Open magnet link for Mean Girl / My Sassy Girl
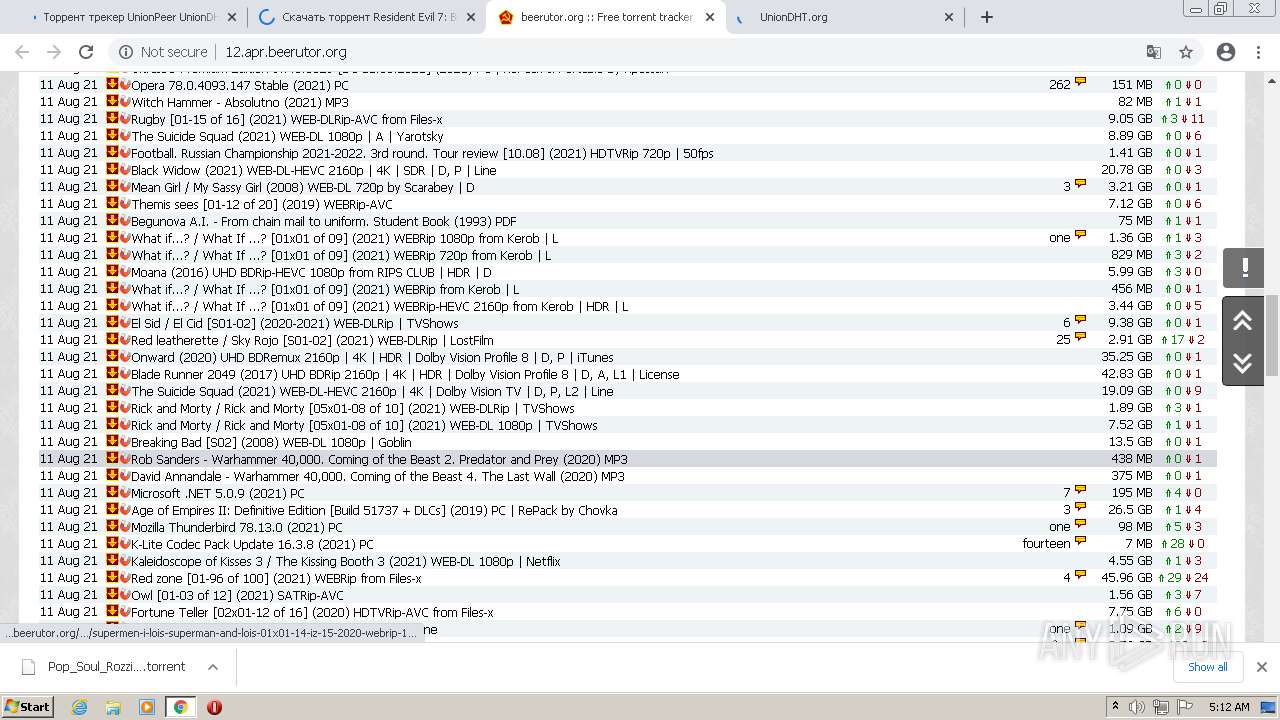 [x=125, y=187]
